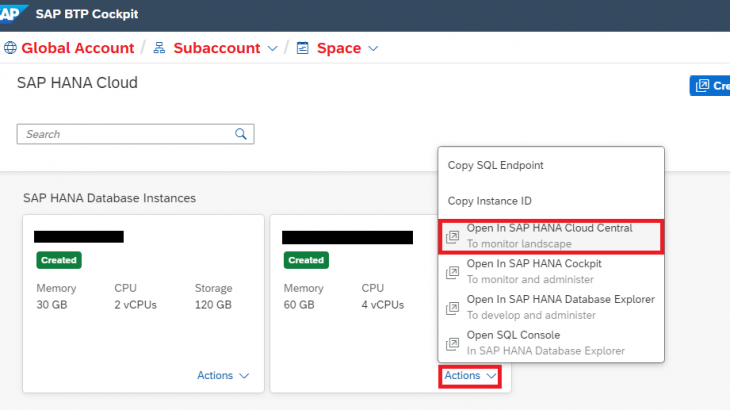Click the external-link icon for Database Explorer

[x=452, y=307]
